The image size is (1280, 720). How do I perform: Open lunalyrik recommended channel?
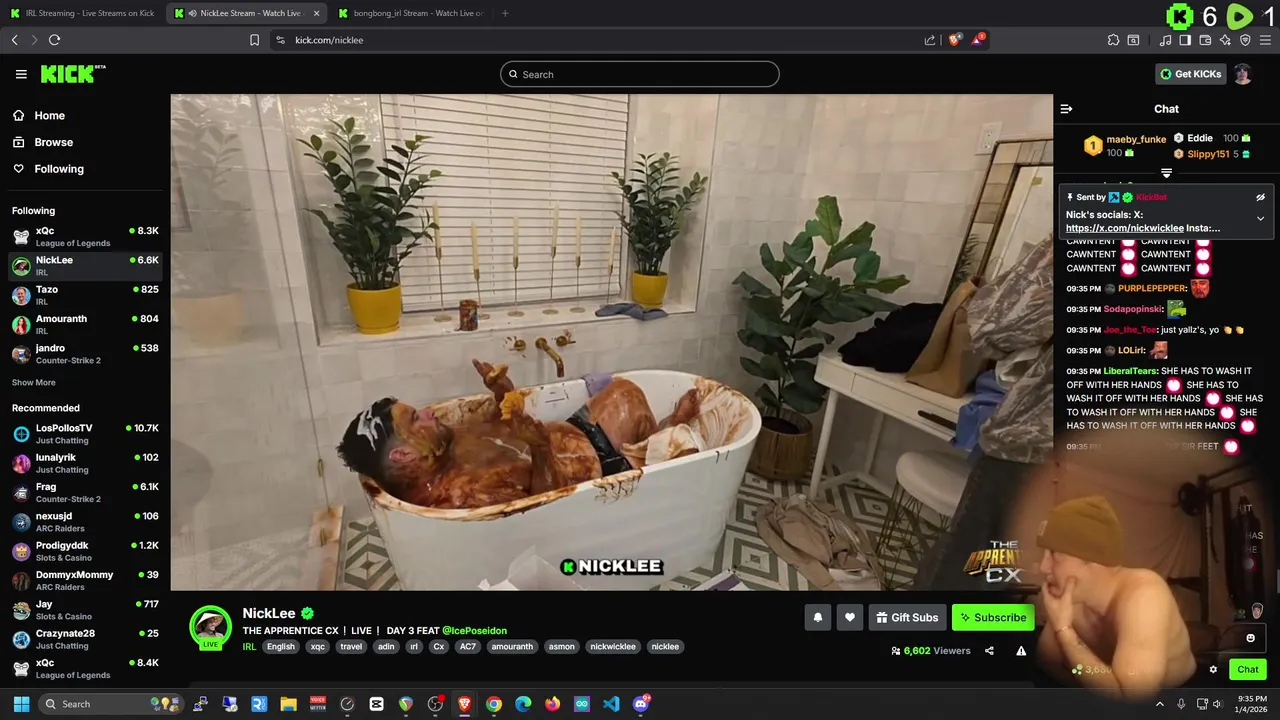85,463
